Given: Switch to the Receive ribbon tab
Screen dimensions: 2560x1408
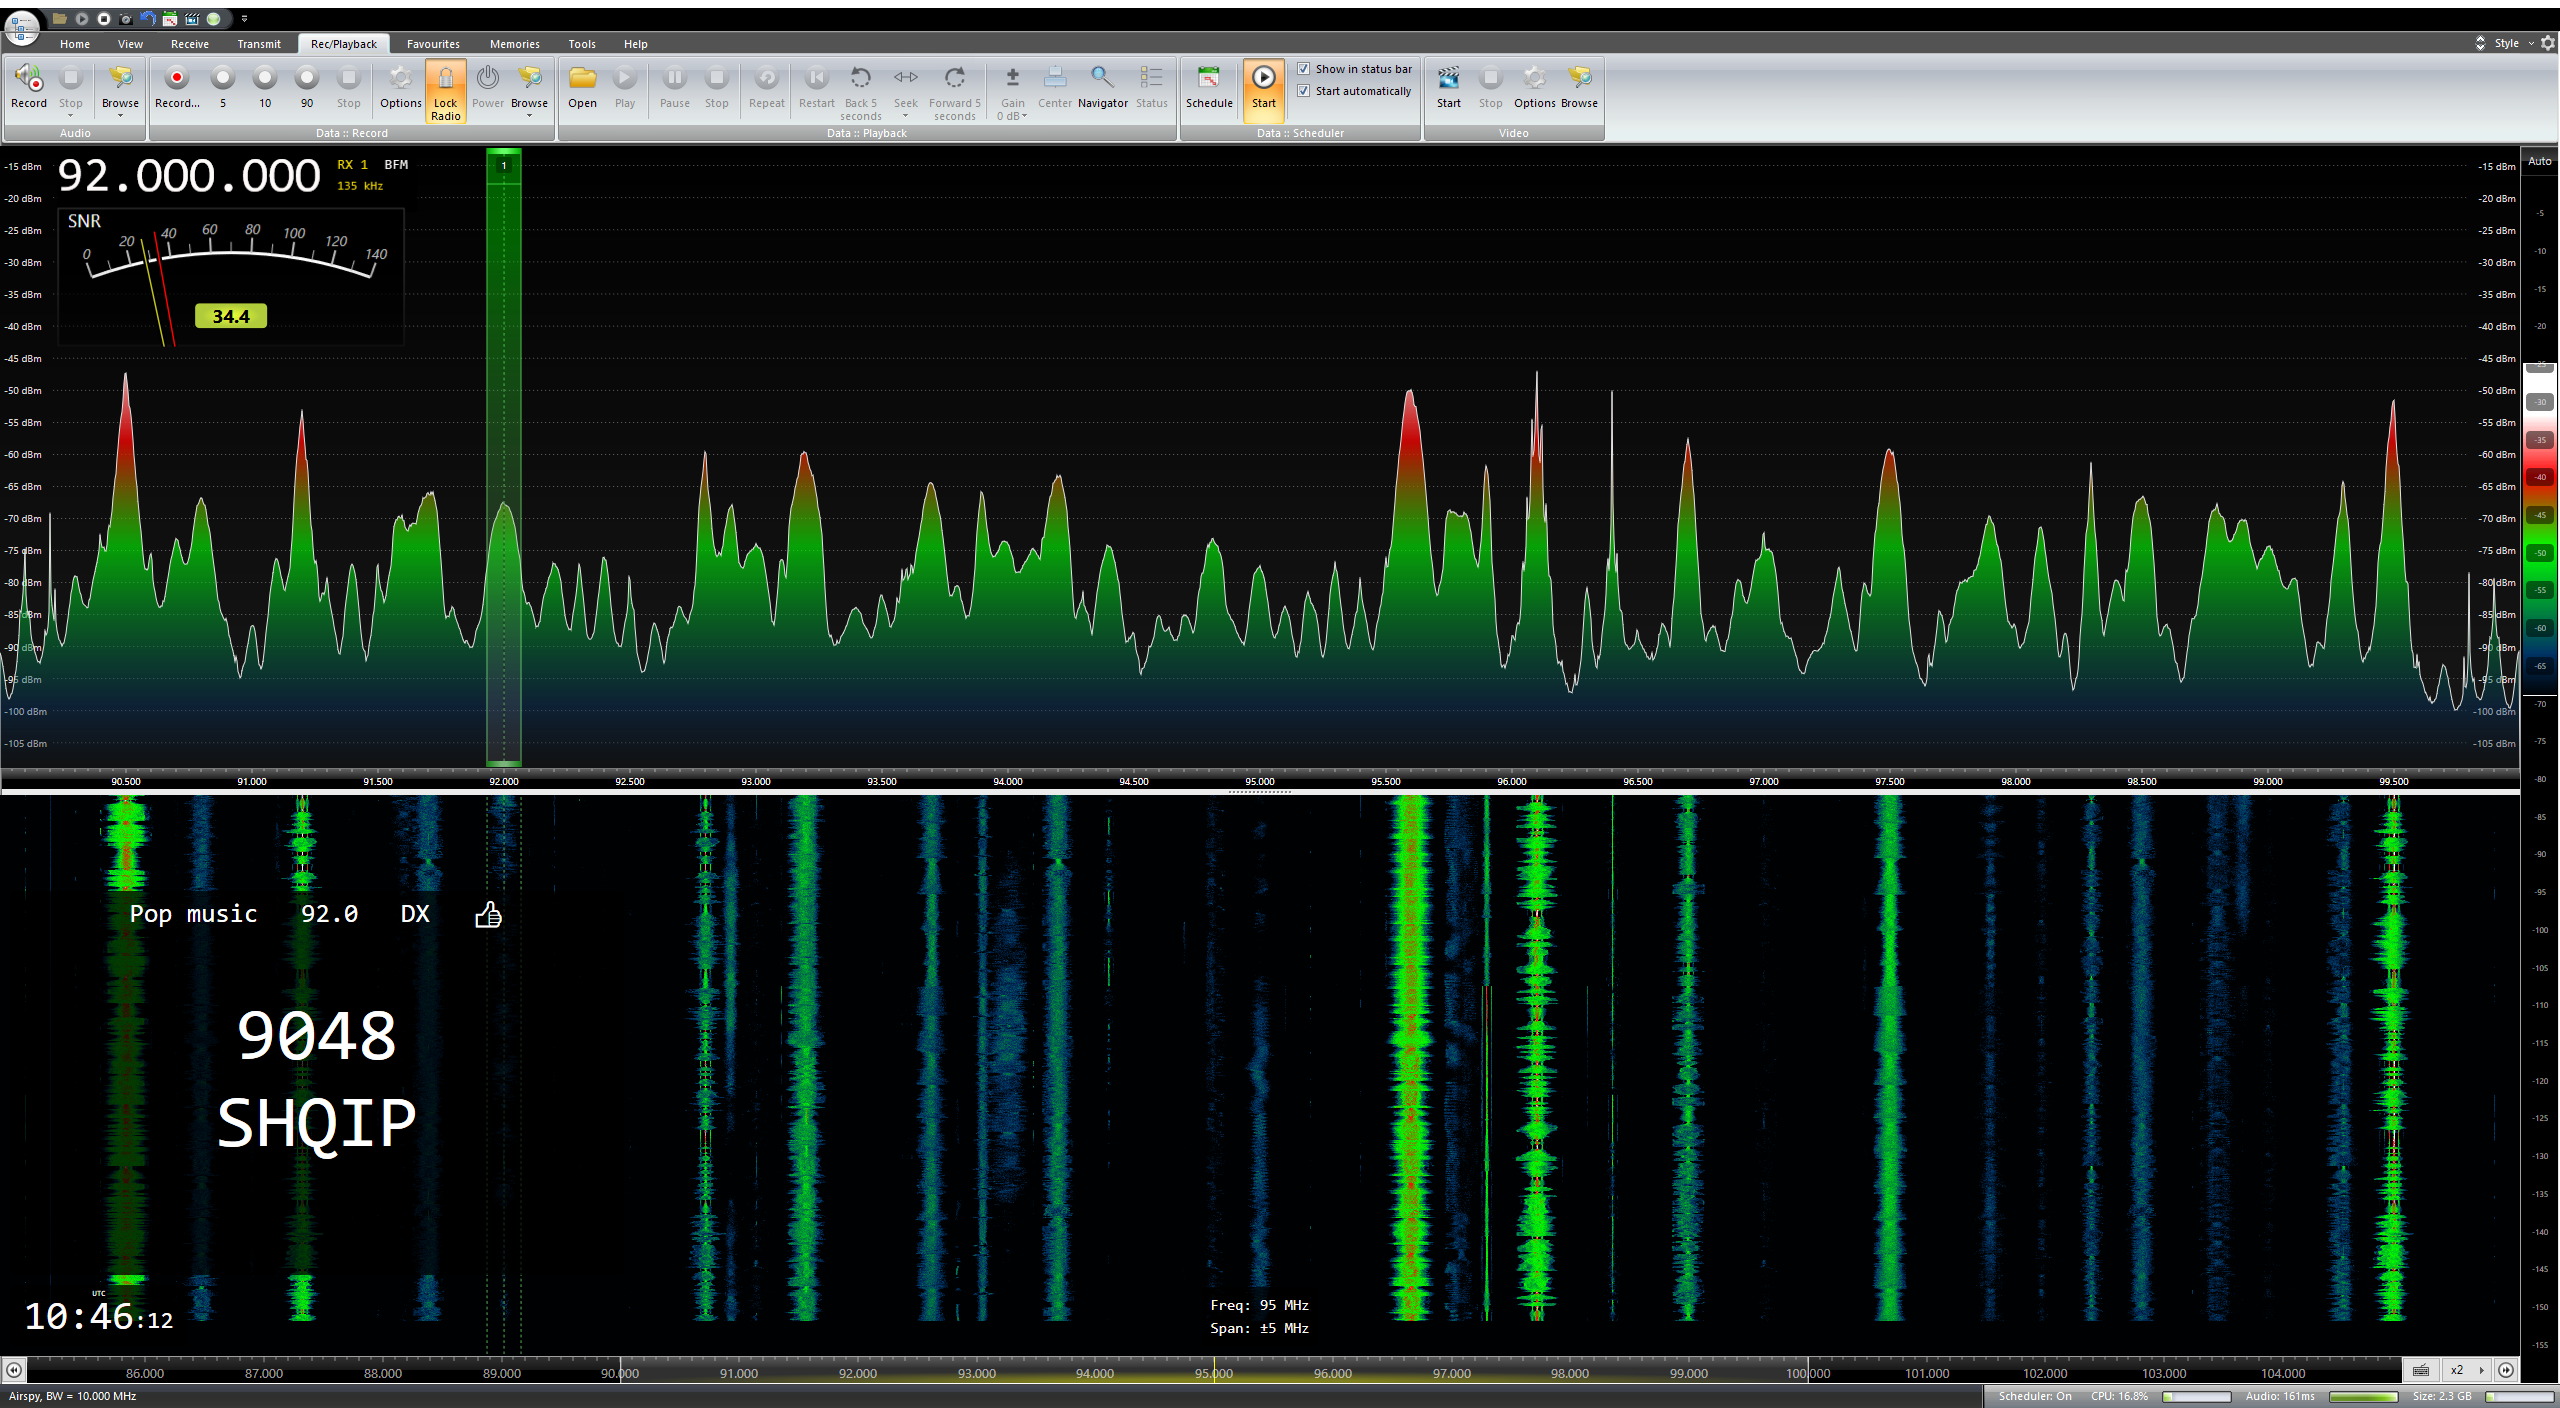Looking at the screenshot, I should pos(189,44).
